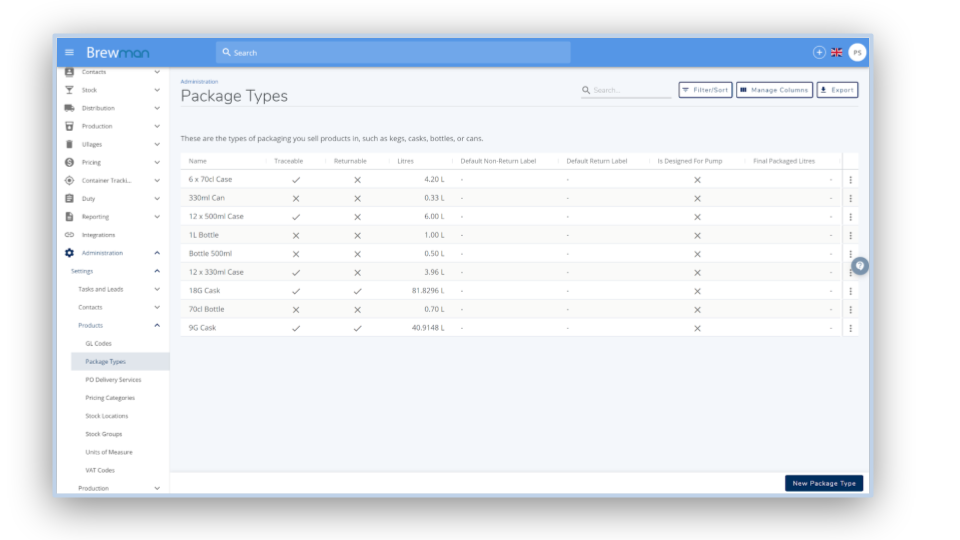The height and width of the screenshot is (540, 960).
Task: Sort by the Traceable column header
Action: pos(288,161)
